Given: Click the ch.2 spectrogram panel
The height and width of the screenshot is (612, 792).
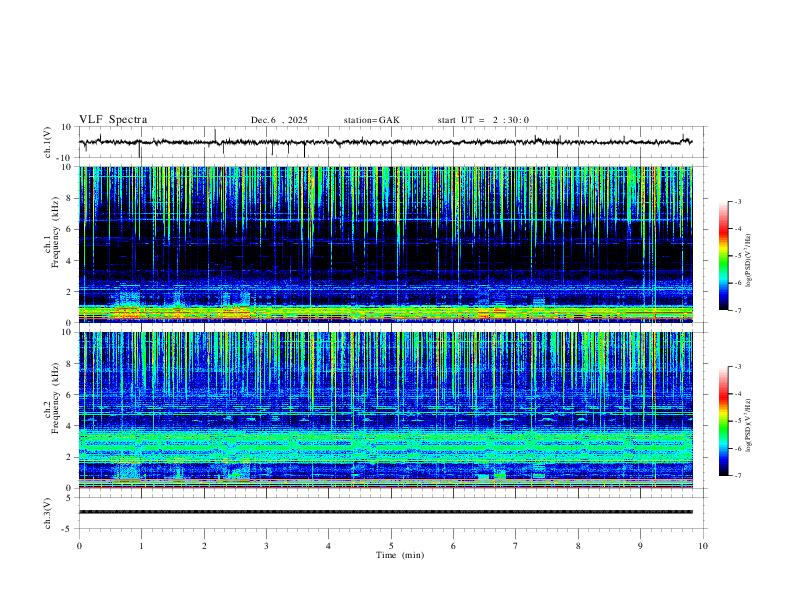Looking at the screenshot, I should click(385, 410).
